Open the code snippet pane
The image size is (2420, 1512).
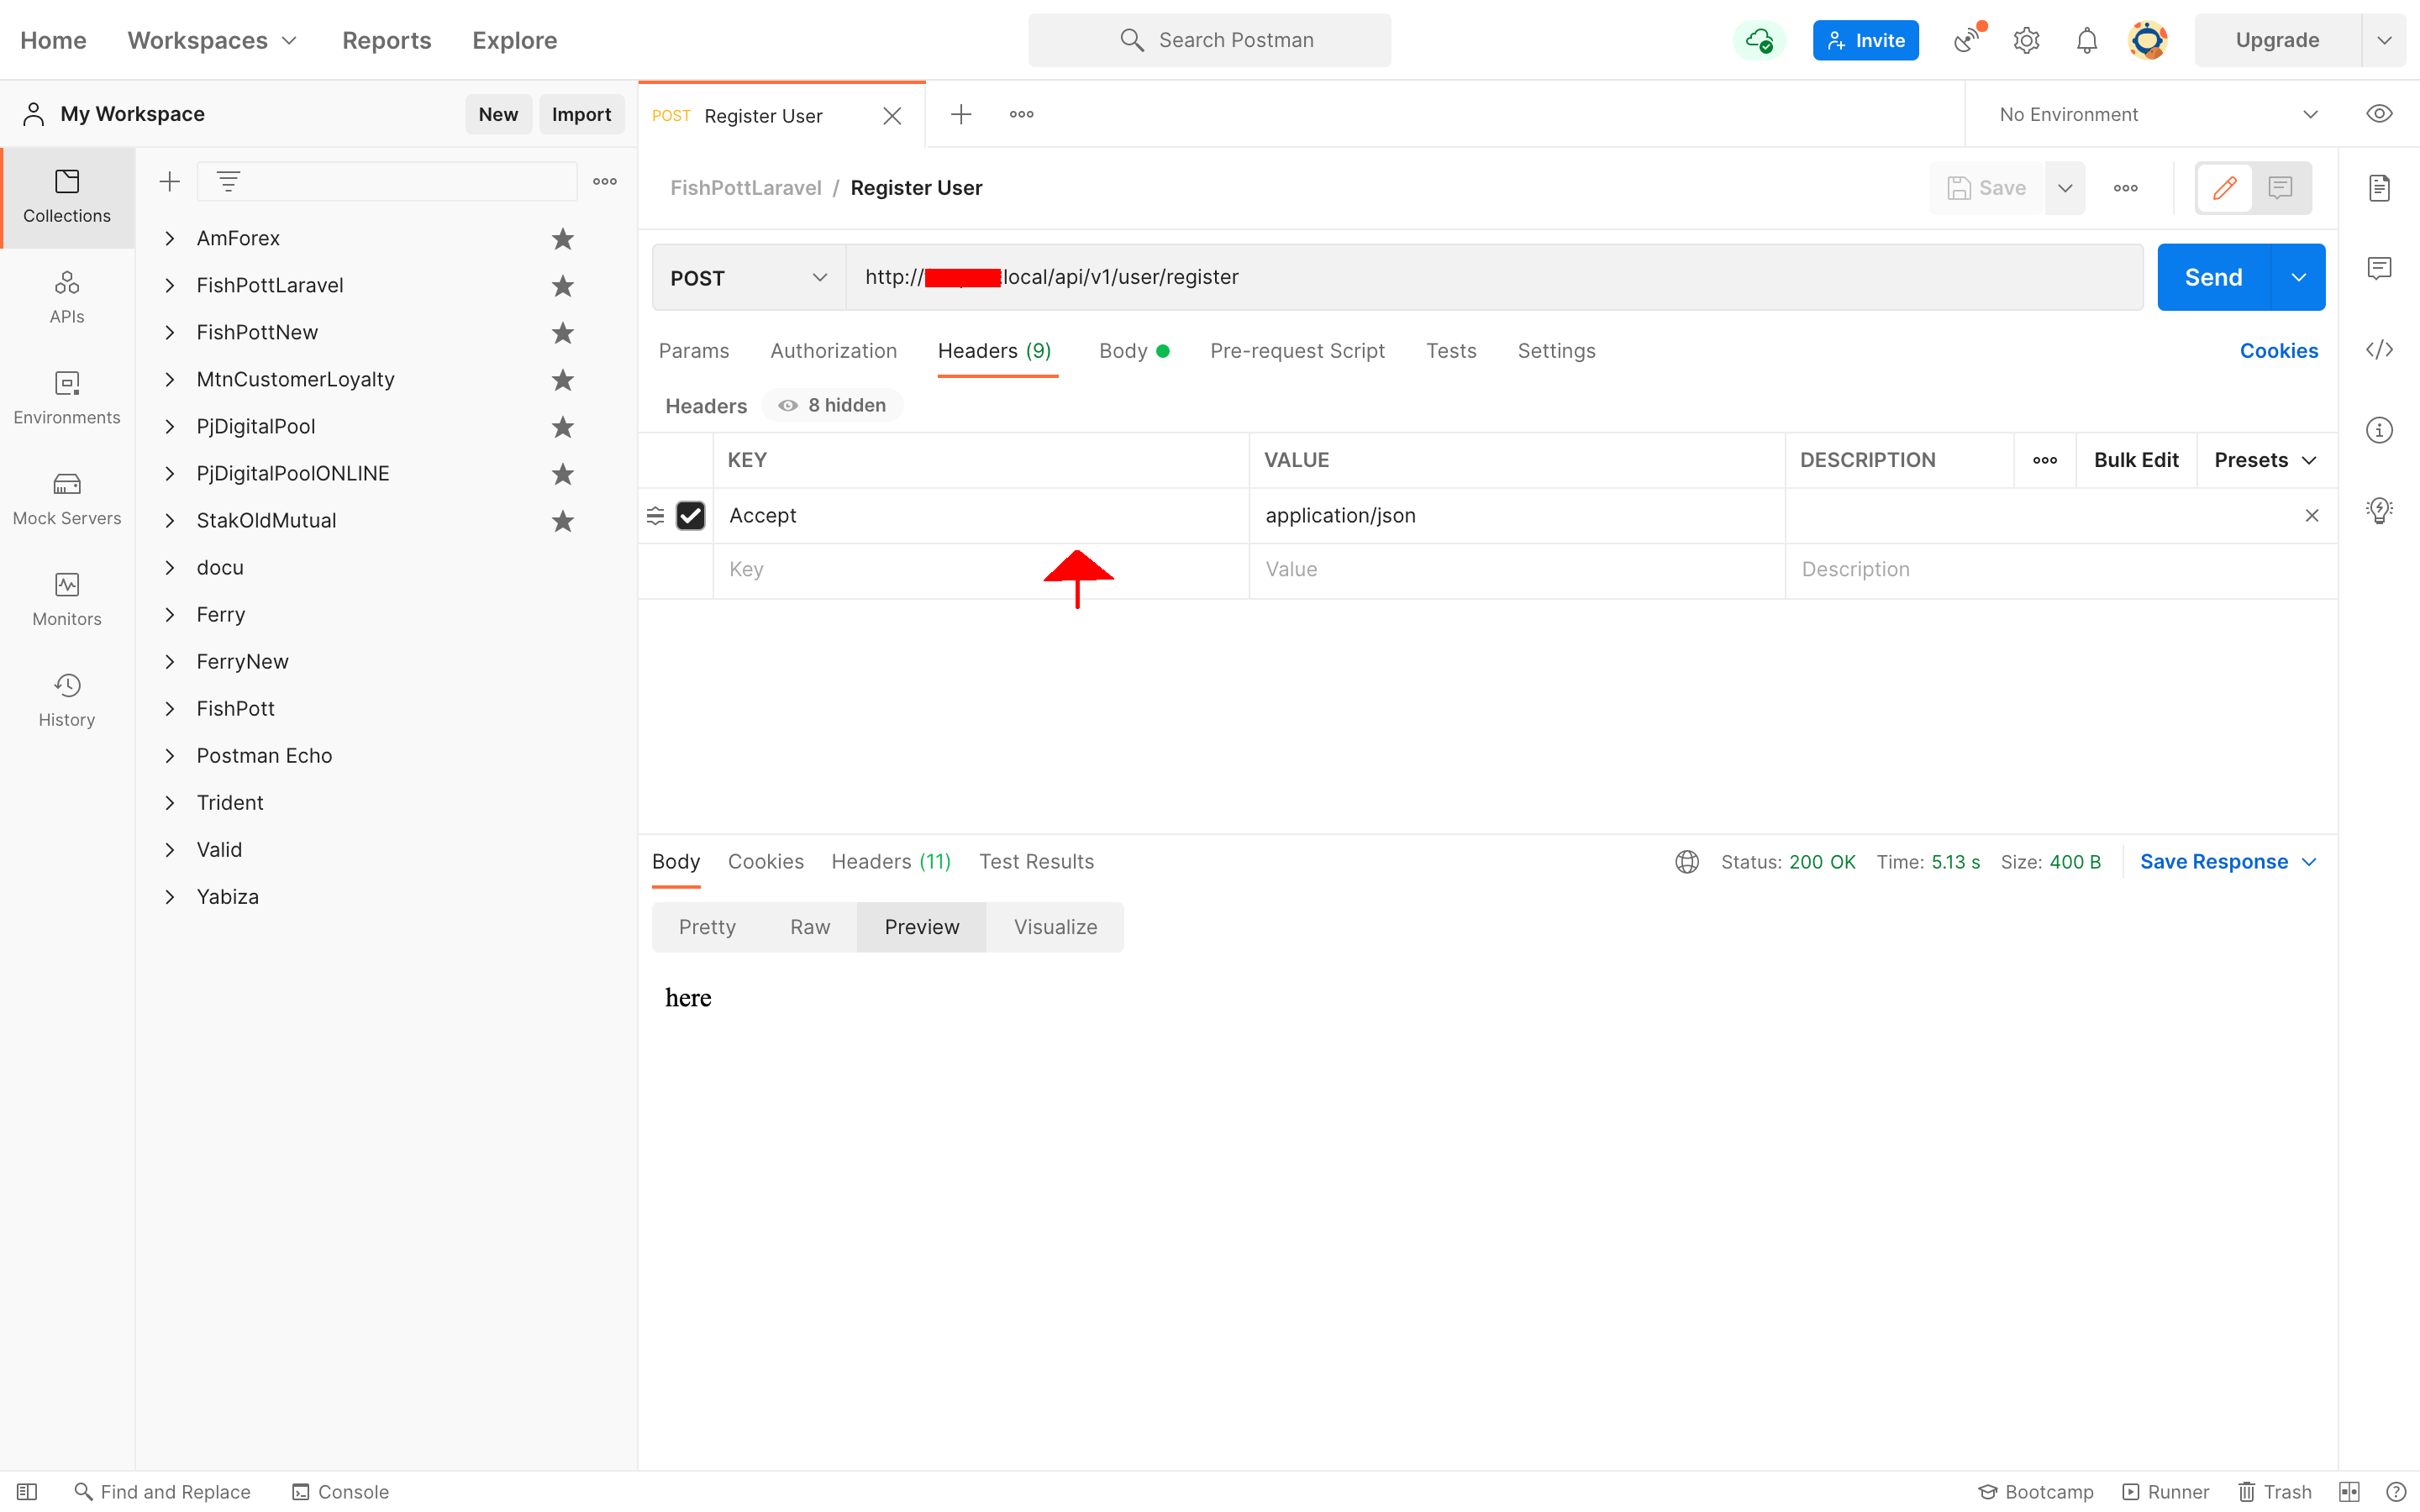[x=2380, y=349]
